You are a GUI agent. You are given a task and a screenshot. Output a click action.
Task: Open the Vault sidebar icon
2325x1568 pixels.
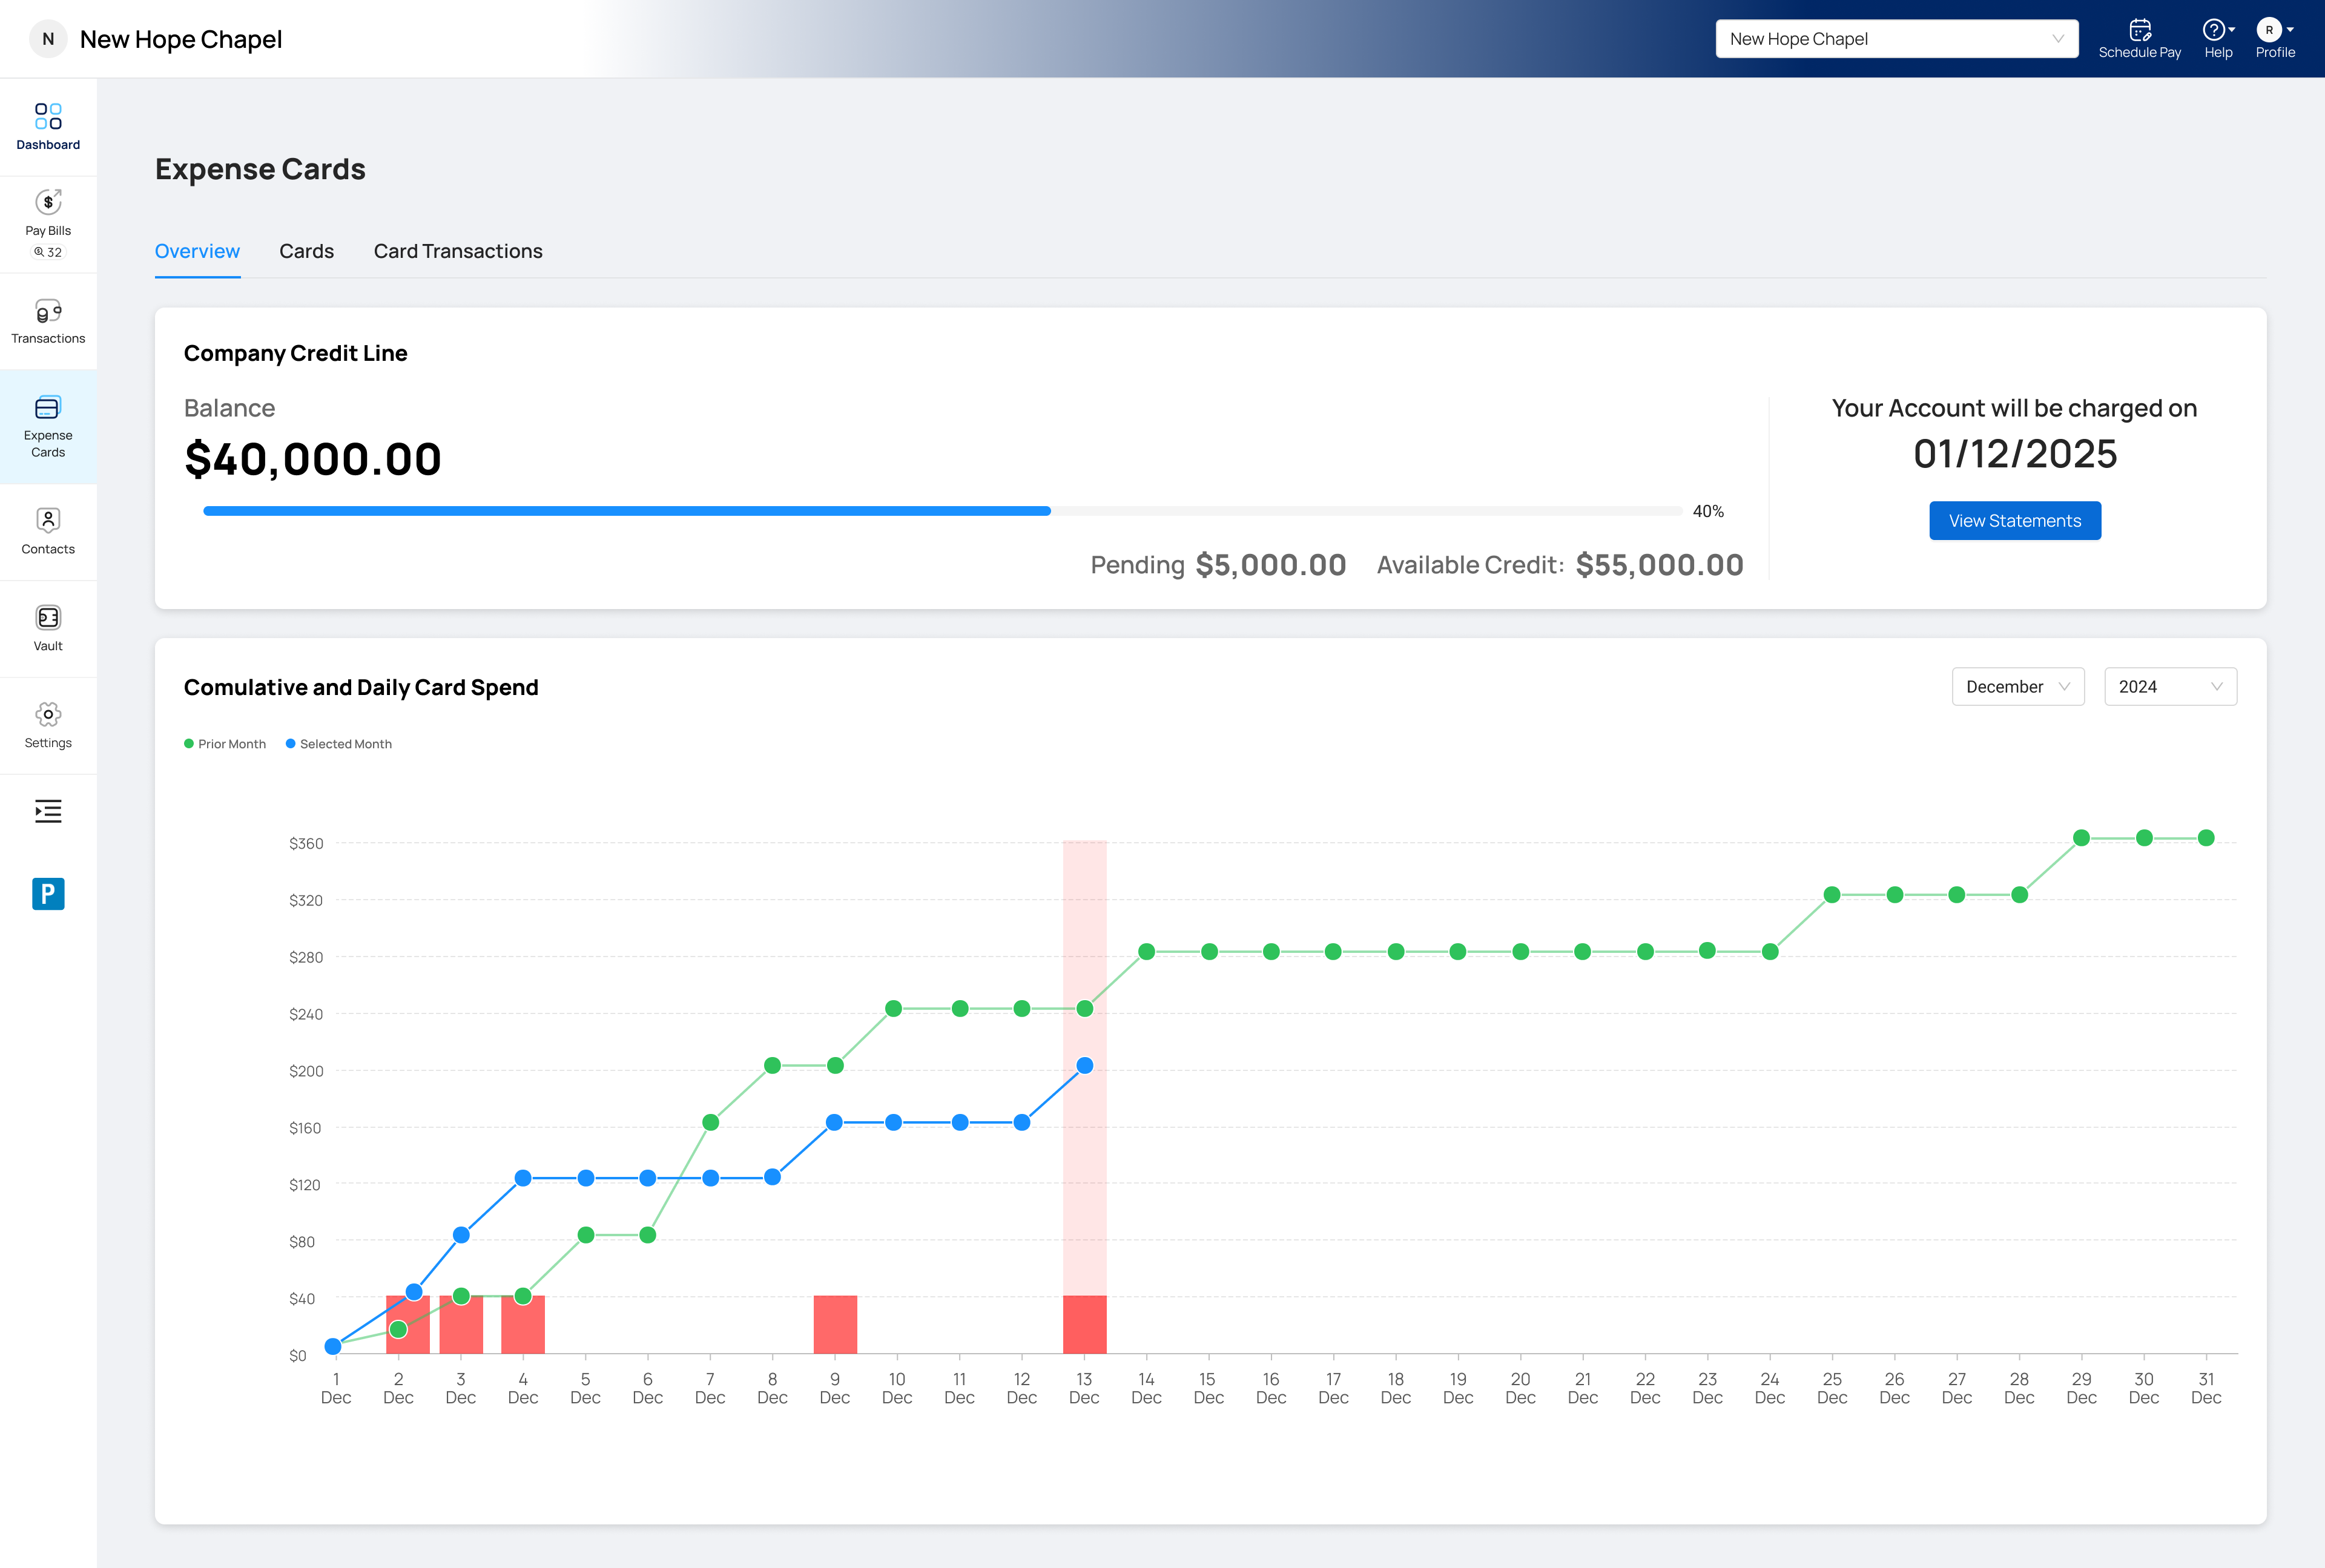(48, 629)
